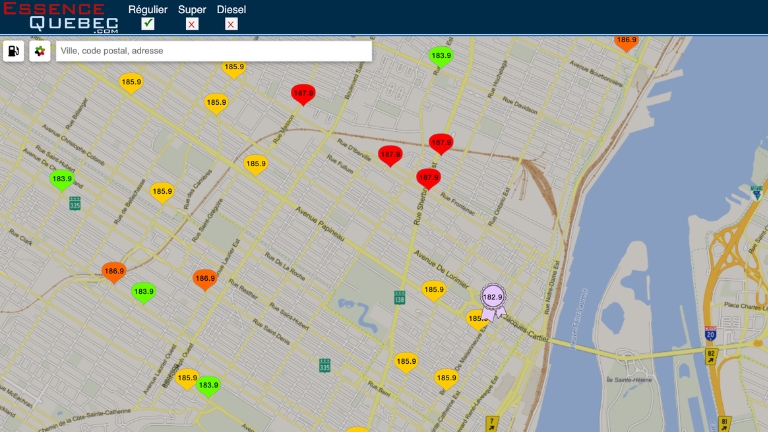Viewport: 768px width, 432px height.
Task: Open yellow 185.9 marker near Rue Bélanger
Action: click(131, 83)
